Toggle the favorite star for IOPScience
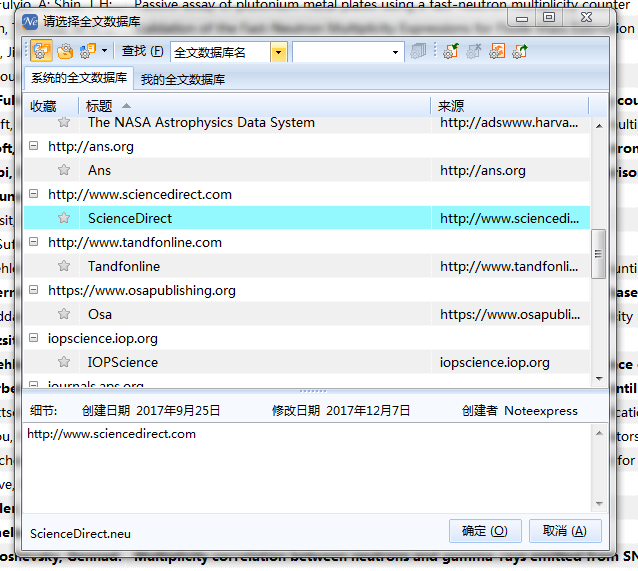This screenshot has width=638, height=571. pyautogui.click(x=64, y=362)
